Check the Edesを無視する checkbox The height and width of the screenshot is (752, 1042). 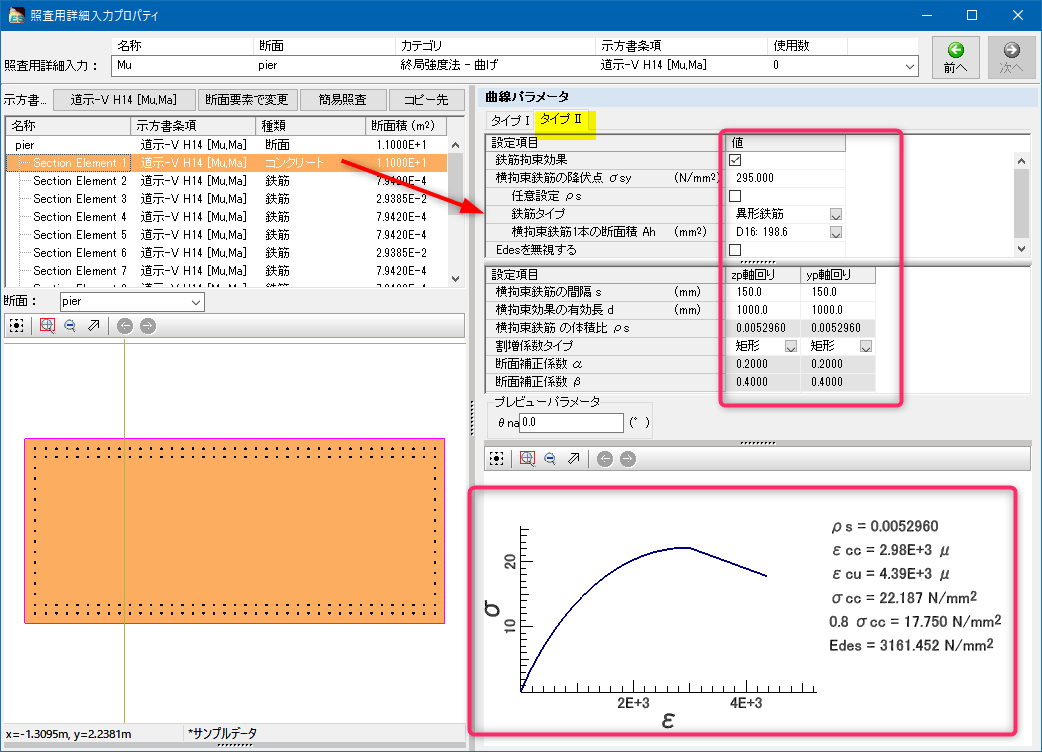[735, 249]
